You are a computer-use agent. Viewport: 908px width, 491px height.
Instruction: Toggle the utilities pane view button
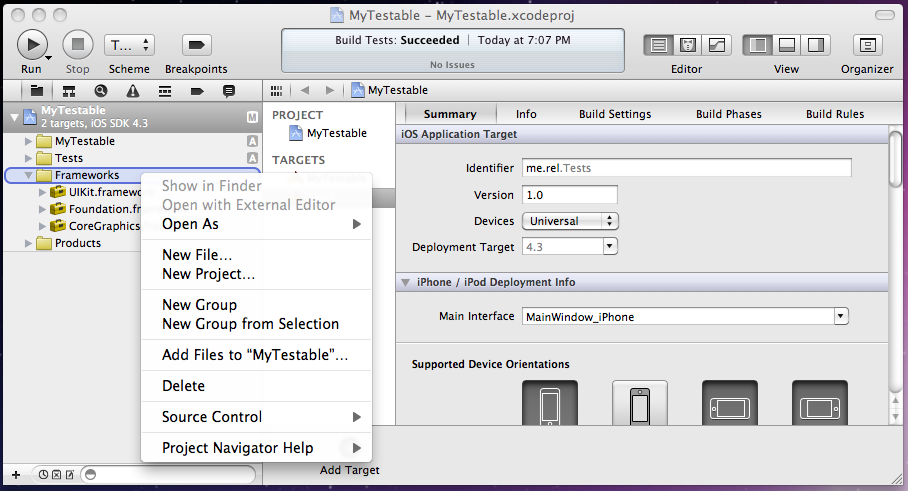pyautogui.click(x=816, y=45)
